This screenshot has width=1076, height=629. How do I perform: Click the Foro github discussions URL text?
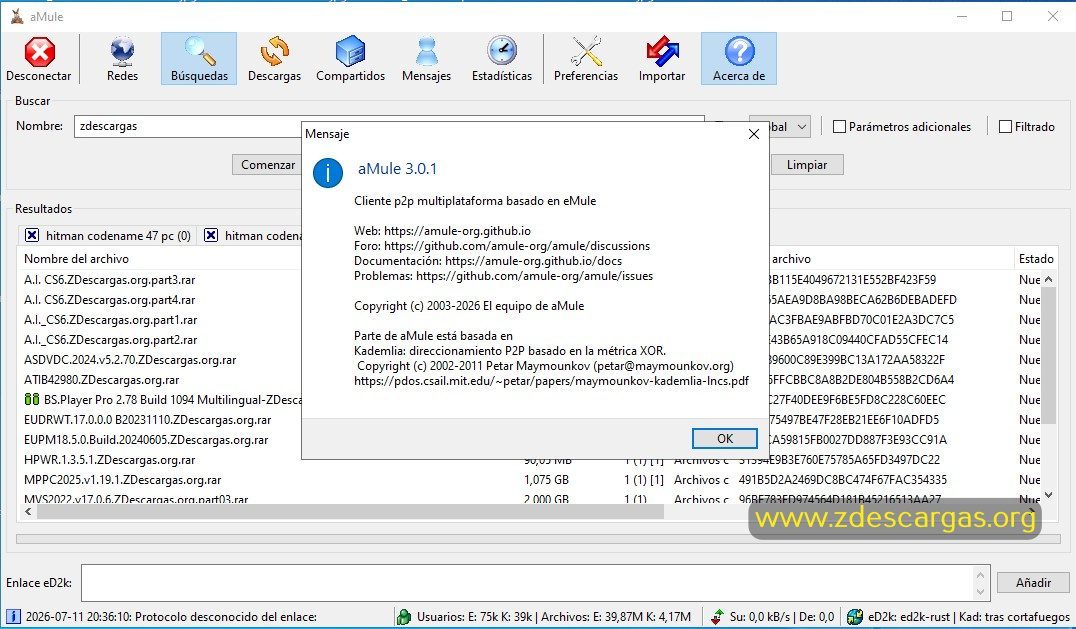pos(517,246)
